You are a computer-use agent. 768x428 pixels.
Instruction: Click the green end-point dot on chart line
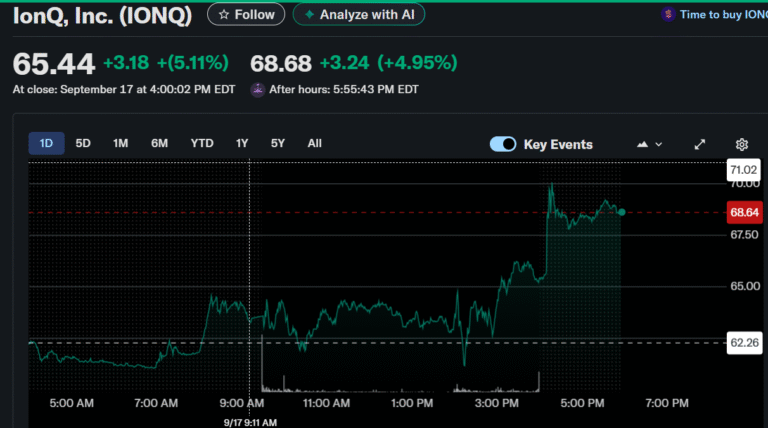(x=622, y=212)
